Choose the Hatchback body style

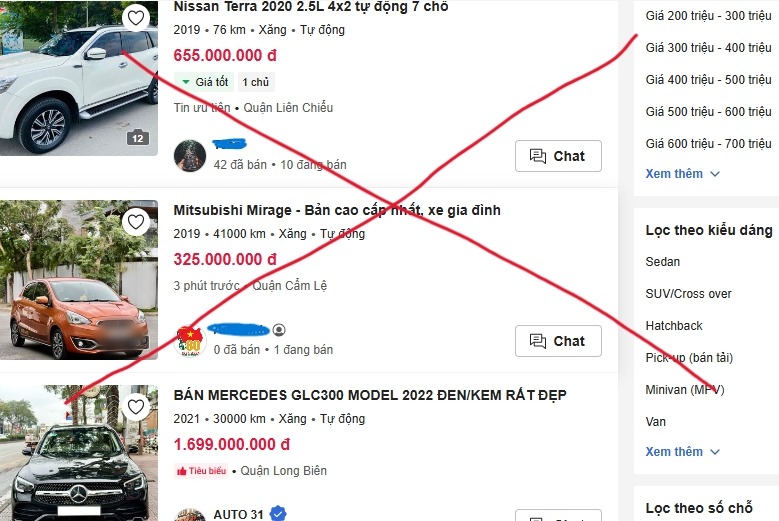674,326
